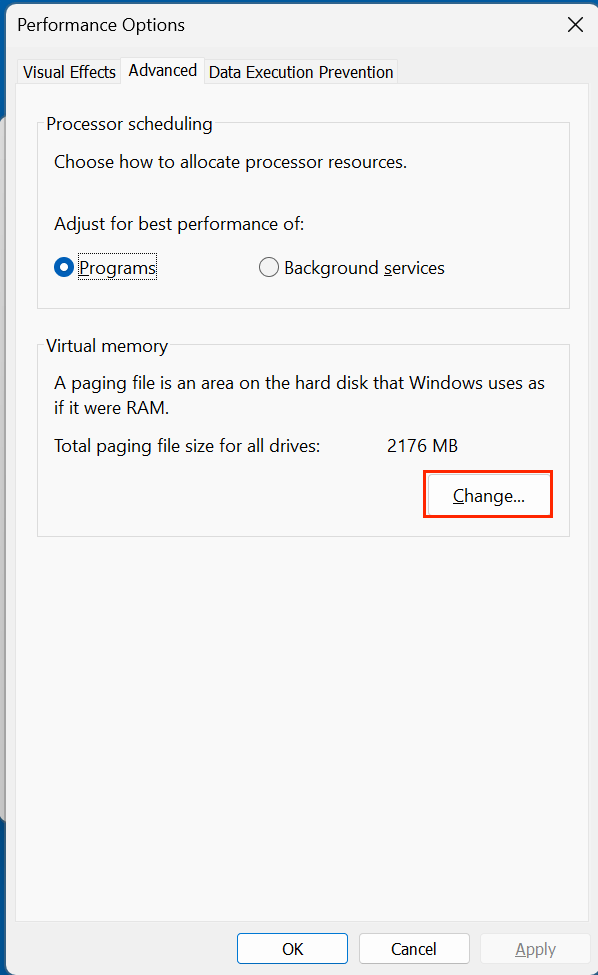
Task: Open the Data Execution Prevention tab
Action: click(x=300, y=71)
